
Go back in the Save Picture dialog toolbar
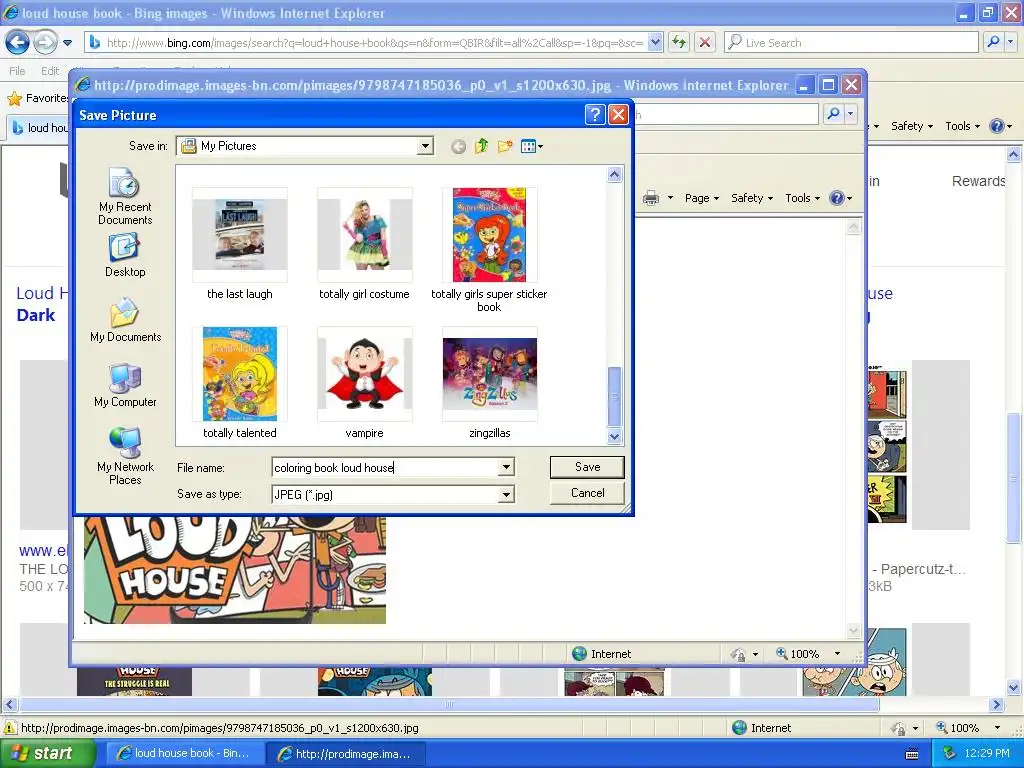[x=458, y=146]
